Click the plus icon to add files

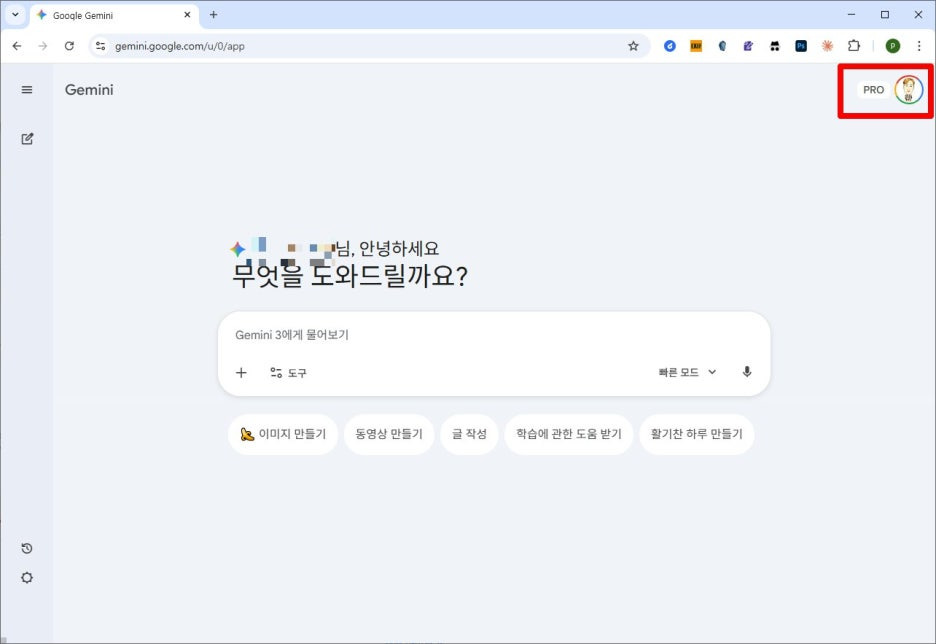pos(241,372)
